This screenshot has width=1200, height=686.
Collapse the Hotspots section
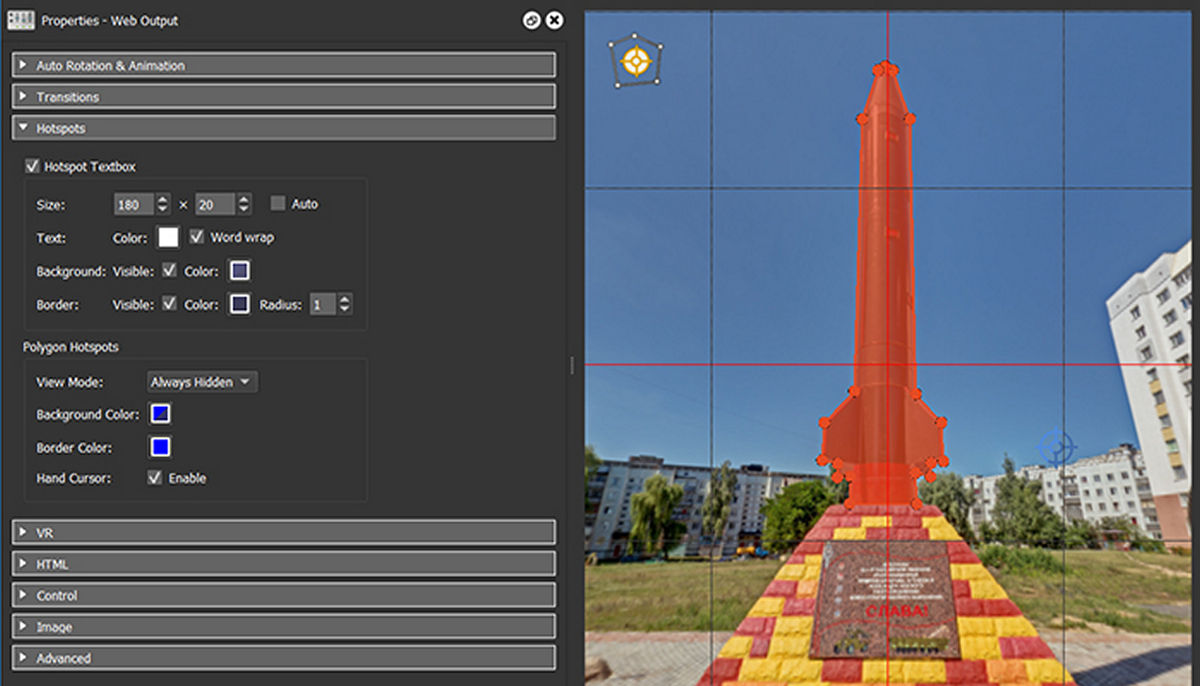pos(284,128)
